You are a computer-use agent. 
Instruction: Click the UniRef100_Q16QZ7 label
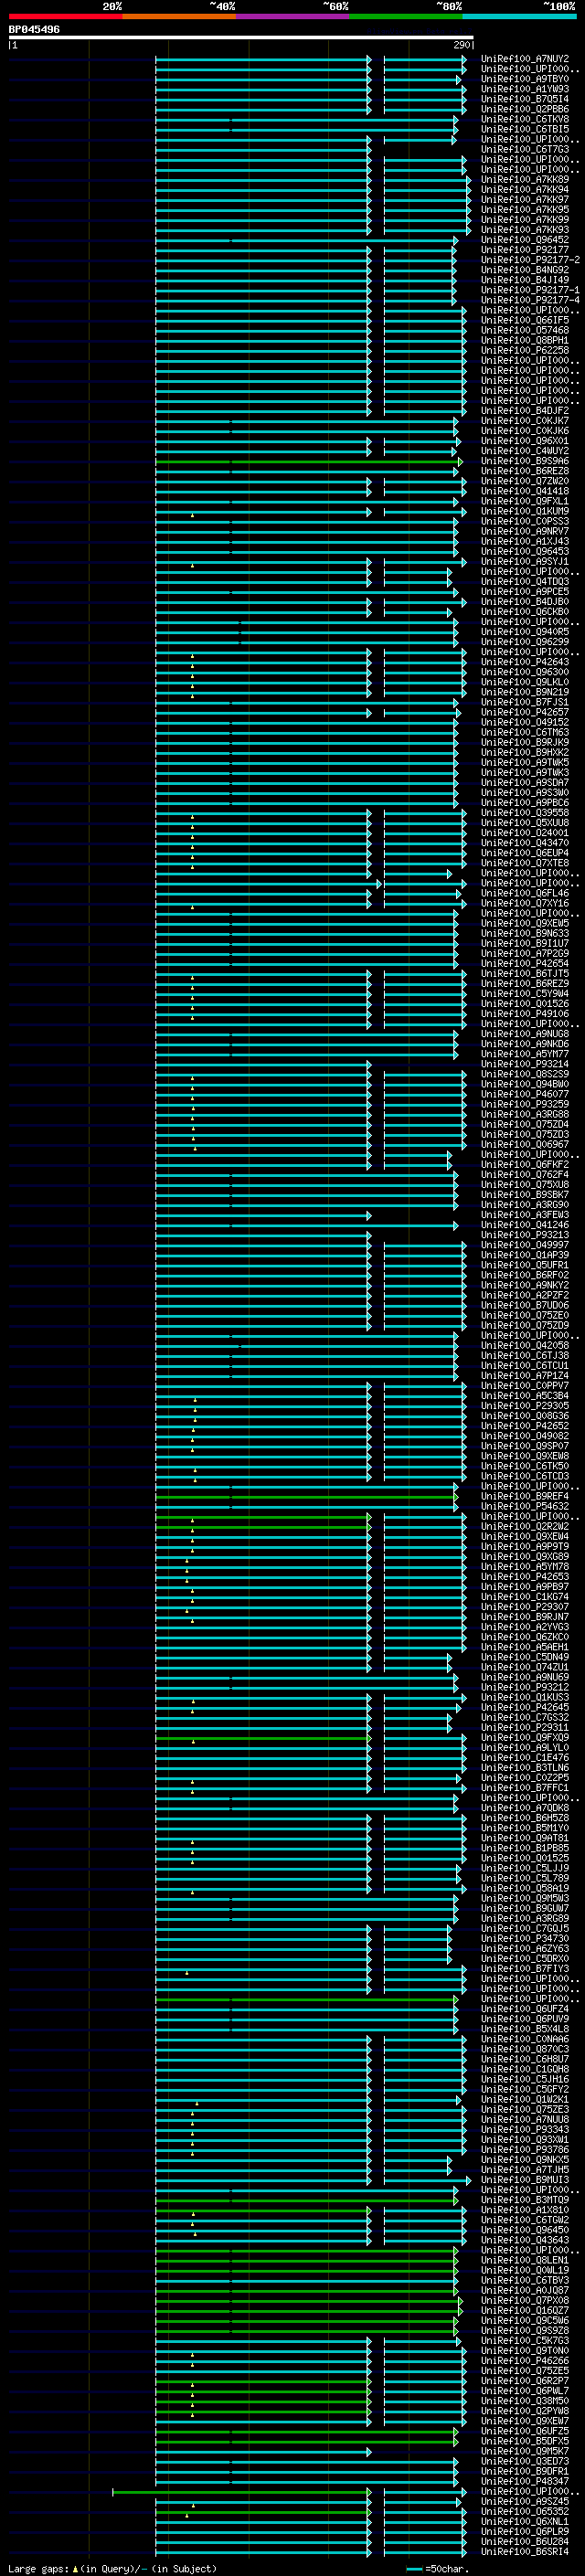tap(525, 2311)
